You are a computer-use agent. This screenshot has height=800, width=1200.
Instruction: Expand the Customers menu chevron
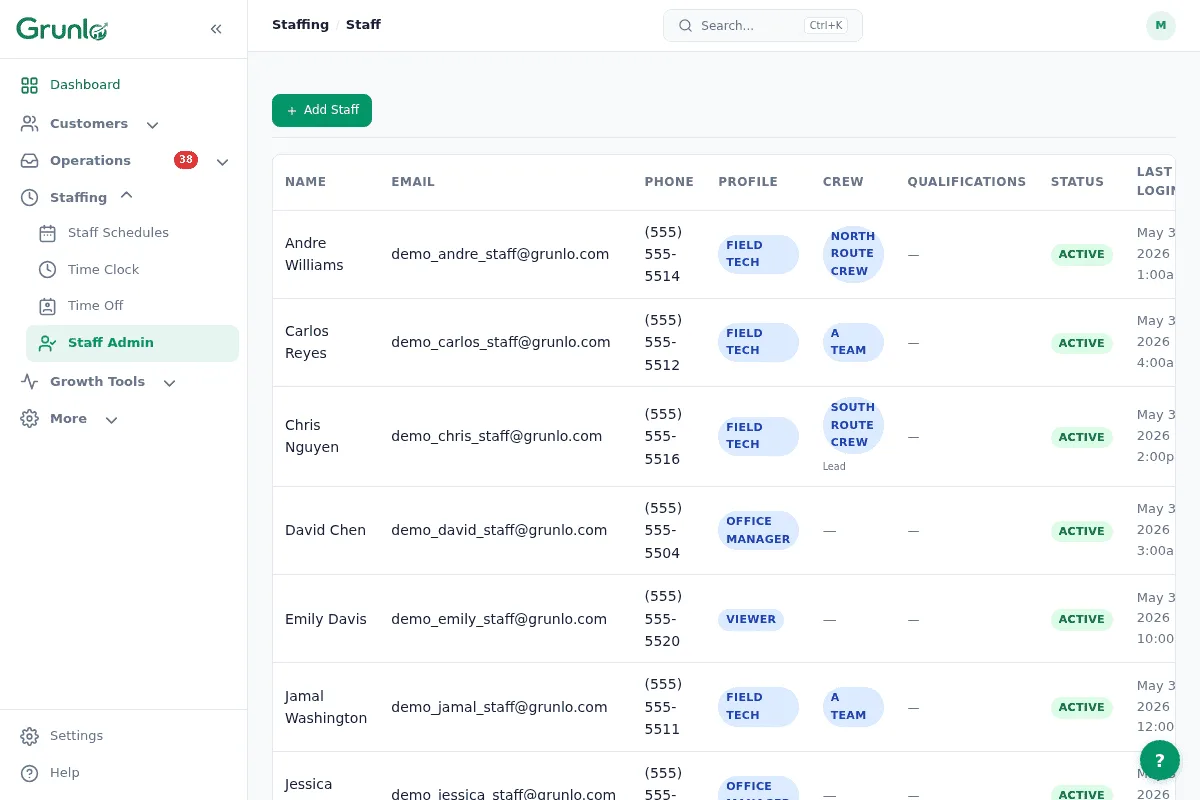[x=152, y=125]
